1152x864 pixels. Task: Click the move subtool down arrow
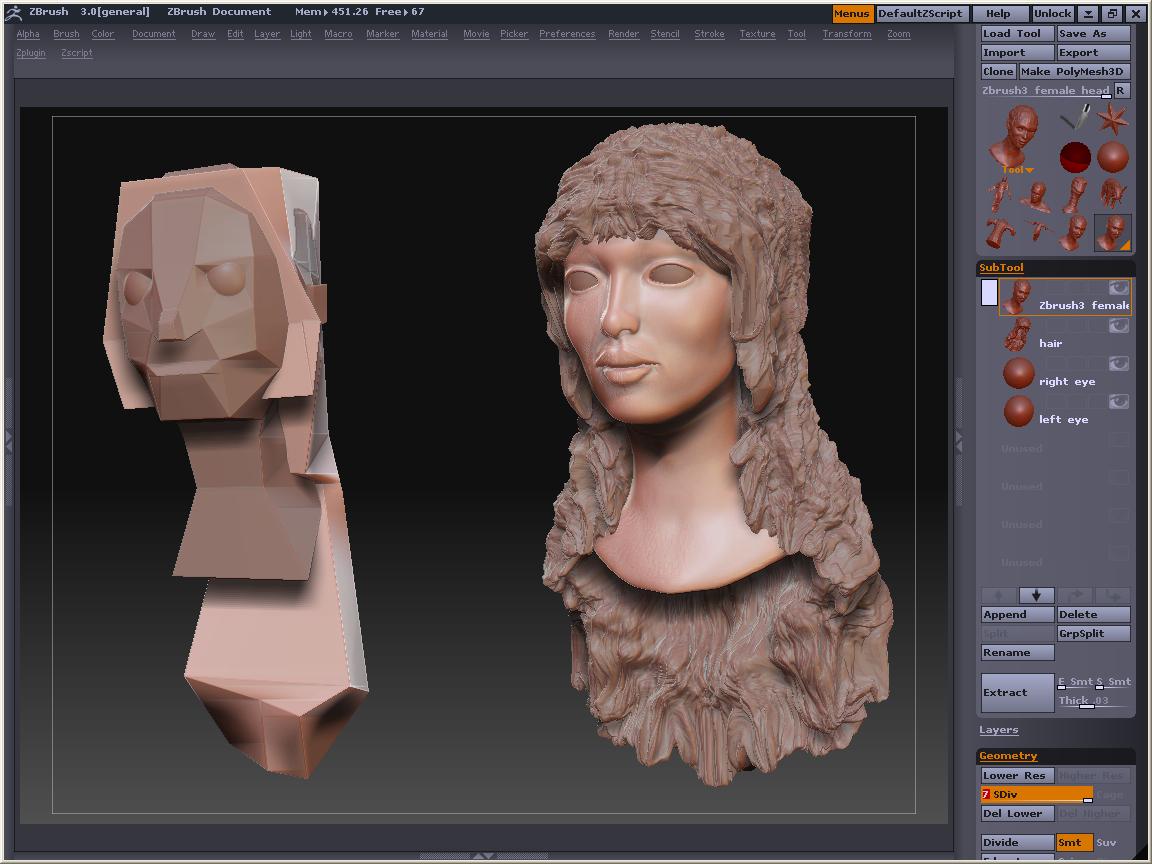[1036, 595]
